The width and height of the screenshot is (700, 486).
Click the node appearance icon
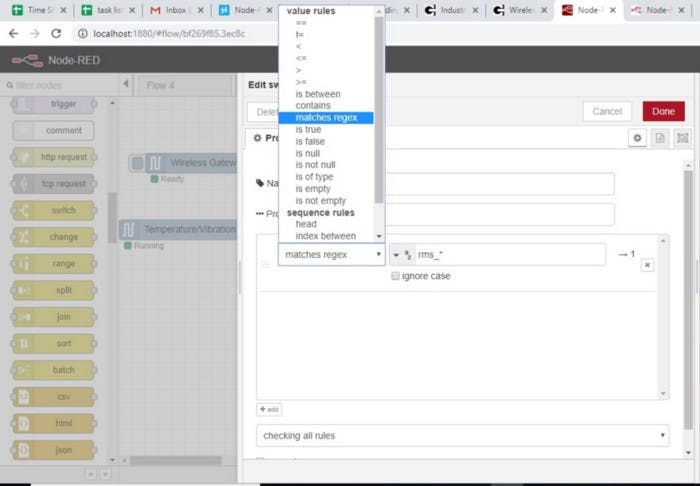(682, 138)
